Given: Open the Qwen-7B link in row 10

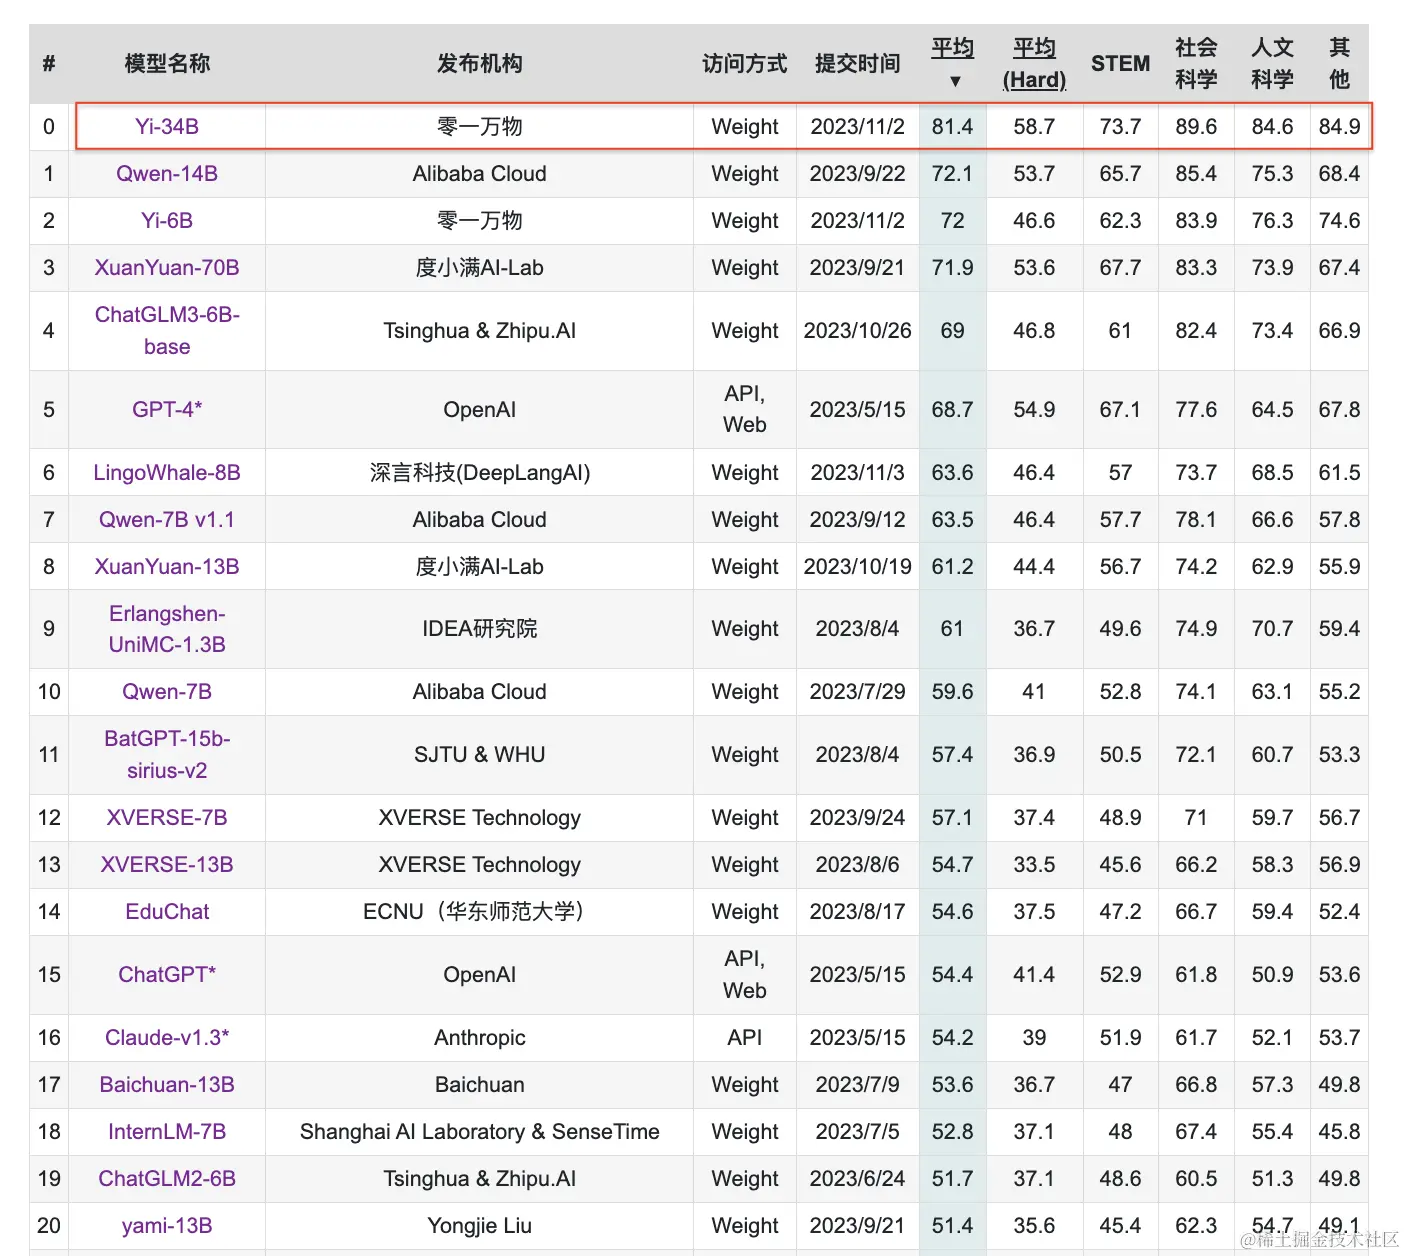Looking at the screenshot, I should [167, 692].
